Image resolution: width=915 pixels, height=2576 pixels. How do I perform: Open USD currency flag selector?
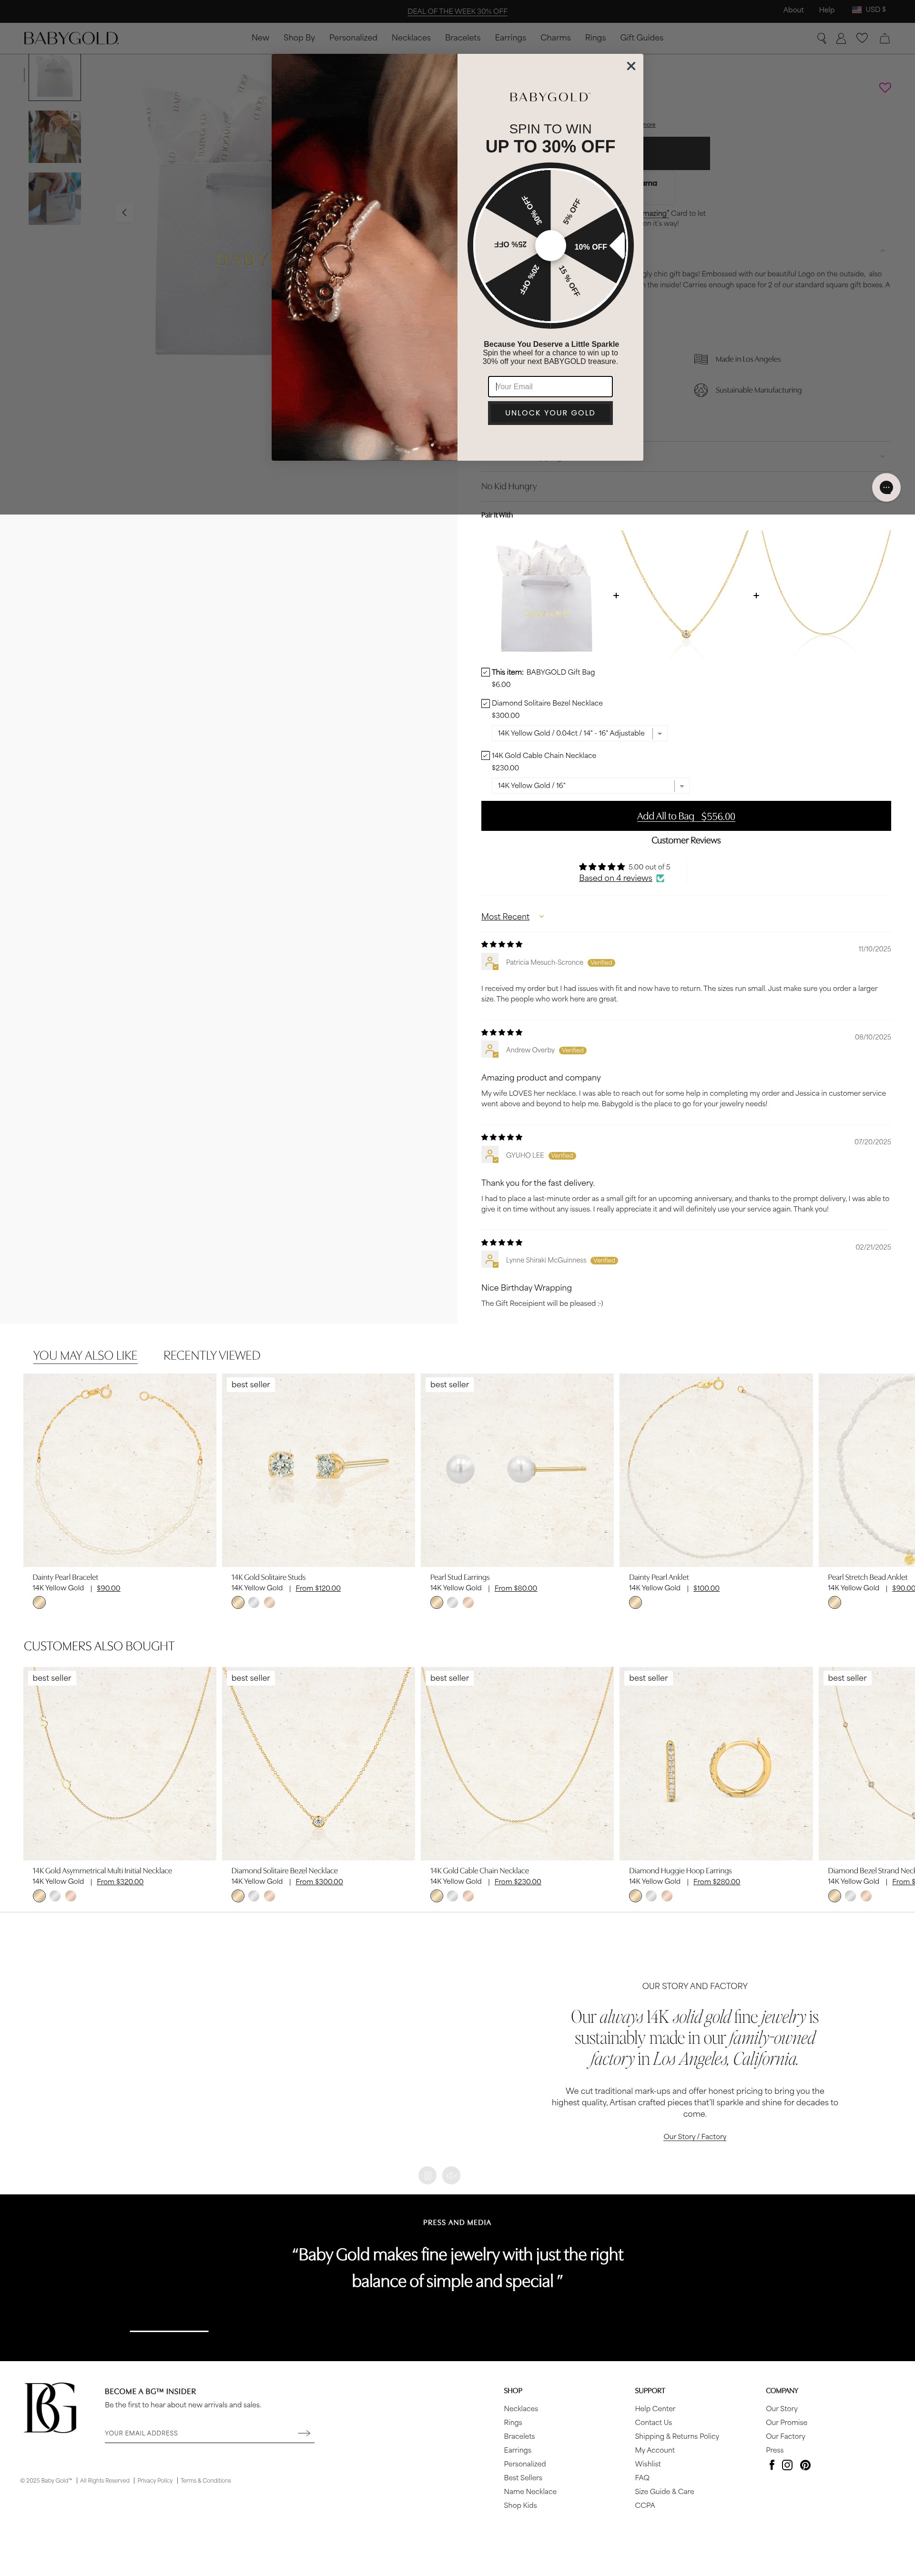tap(868, 10)
